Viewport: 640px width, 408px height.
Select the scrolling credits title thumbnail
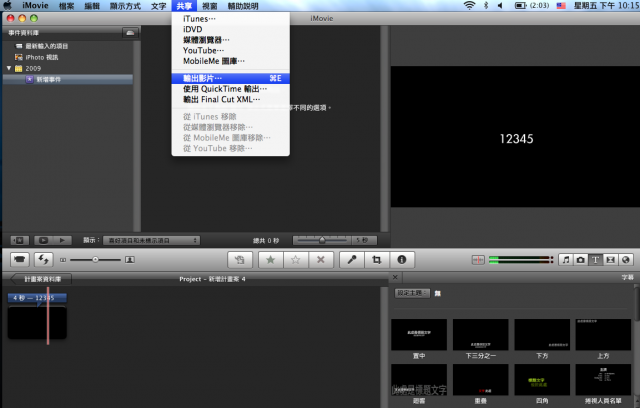603,380
